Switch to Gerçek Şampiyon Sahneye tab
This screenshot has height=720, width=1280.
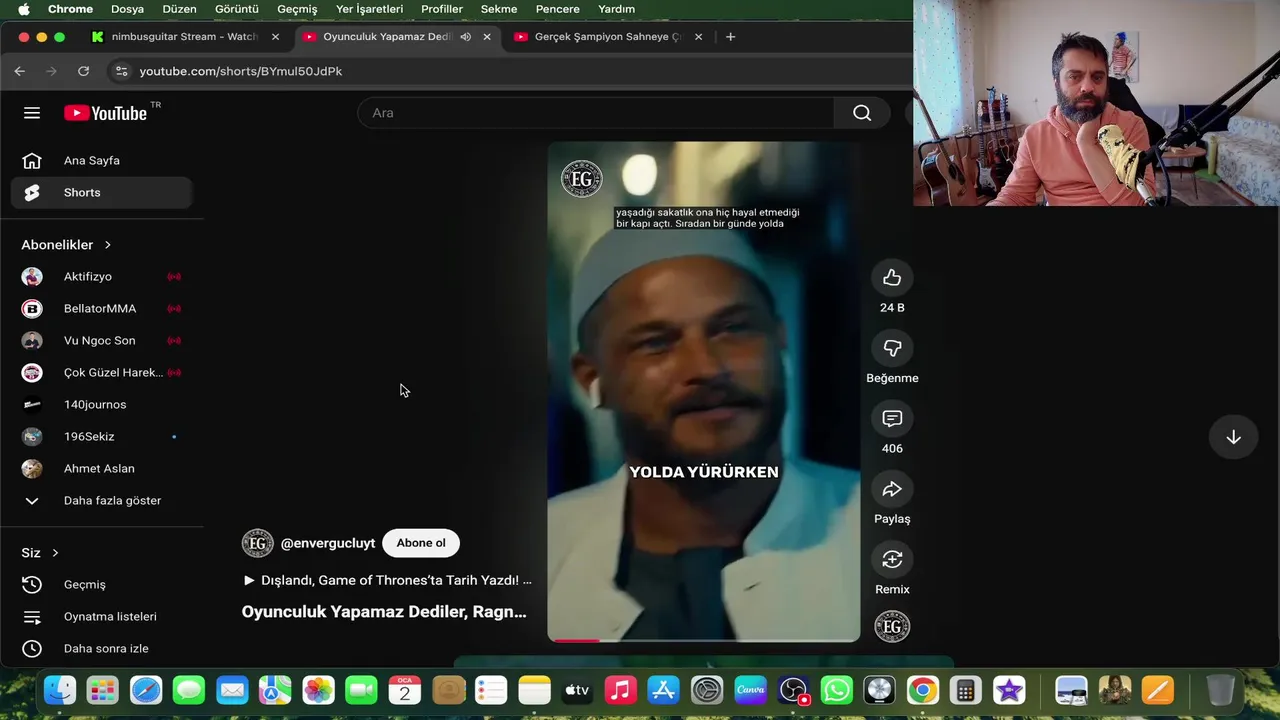(608, 37)
